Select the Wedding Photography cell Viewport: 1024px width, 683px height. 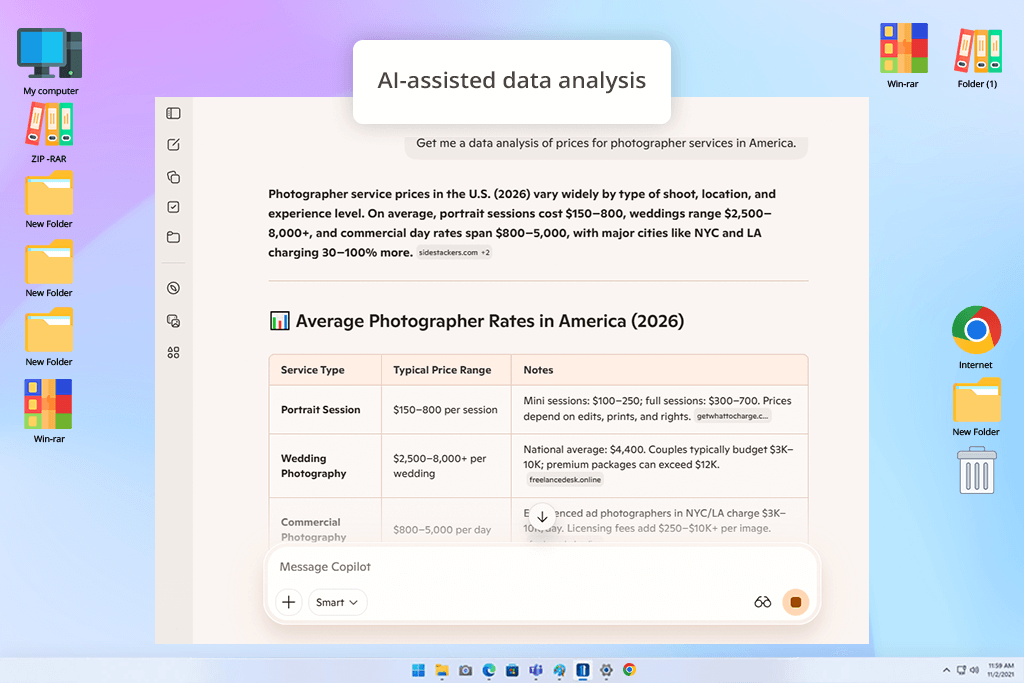click(325, 466)
